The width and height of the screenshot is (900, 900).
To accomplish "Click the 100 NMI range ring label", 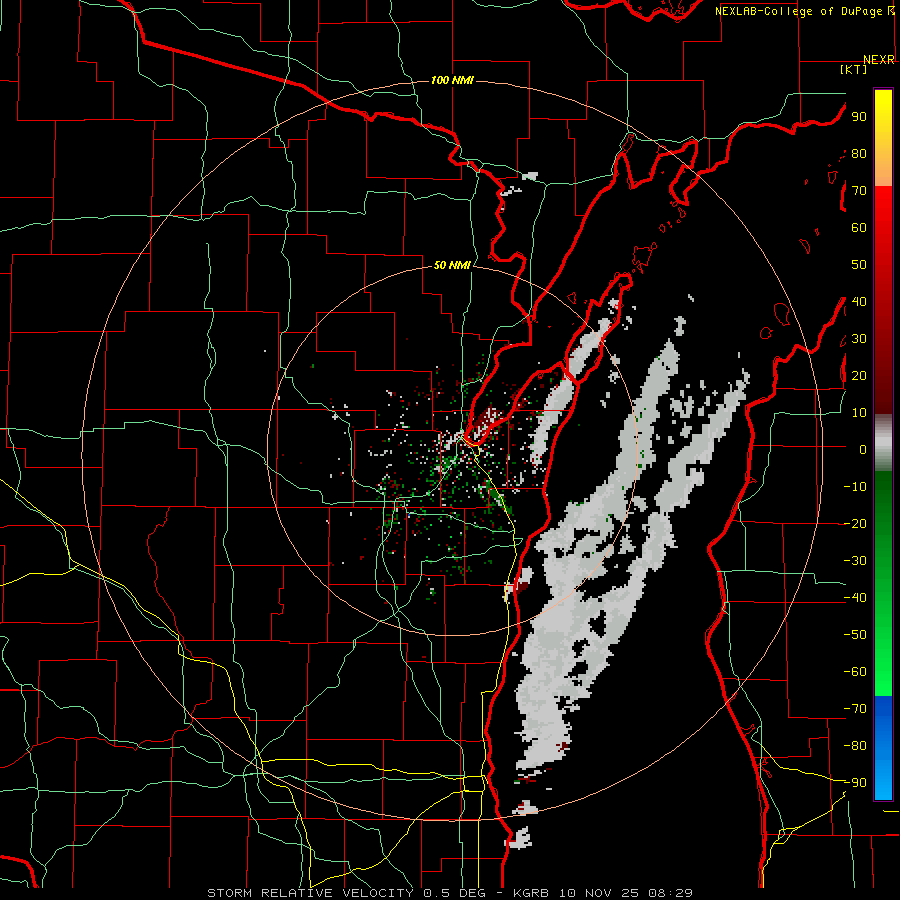I will (x=452, y=80).
